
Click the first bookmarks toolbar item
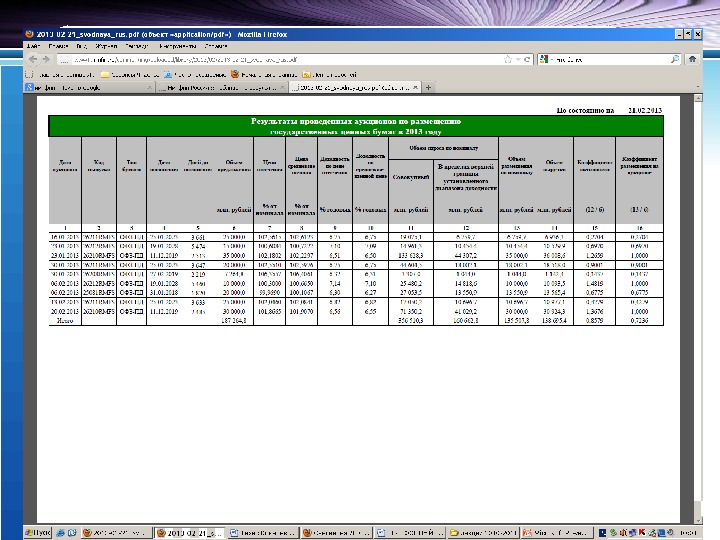60,75
